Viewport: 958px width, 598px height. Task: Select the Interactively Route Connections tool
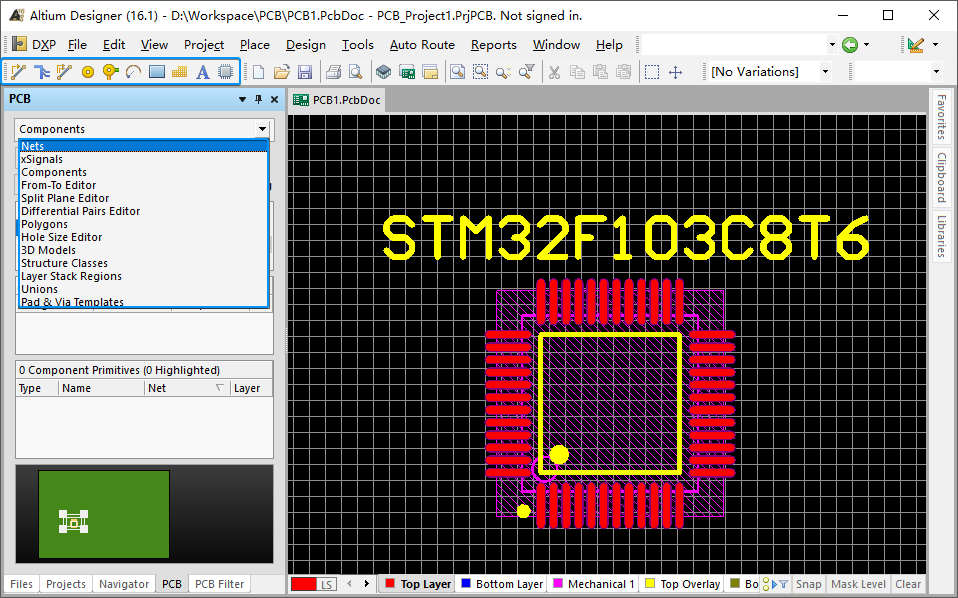(18, 72)
